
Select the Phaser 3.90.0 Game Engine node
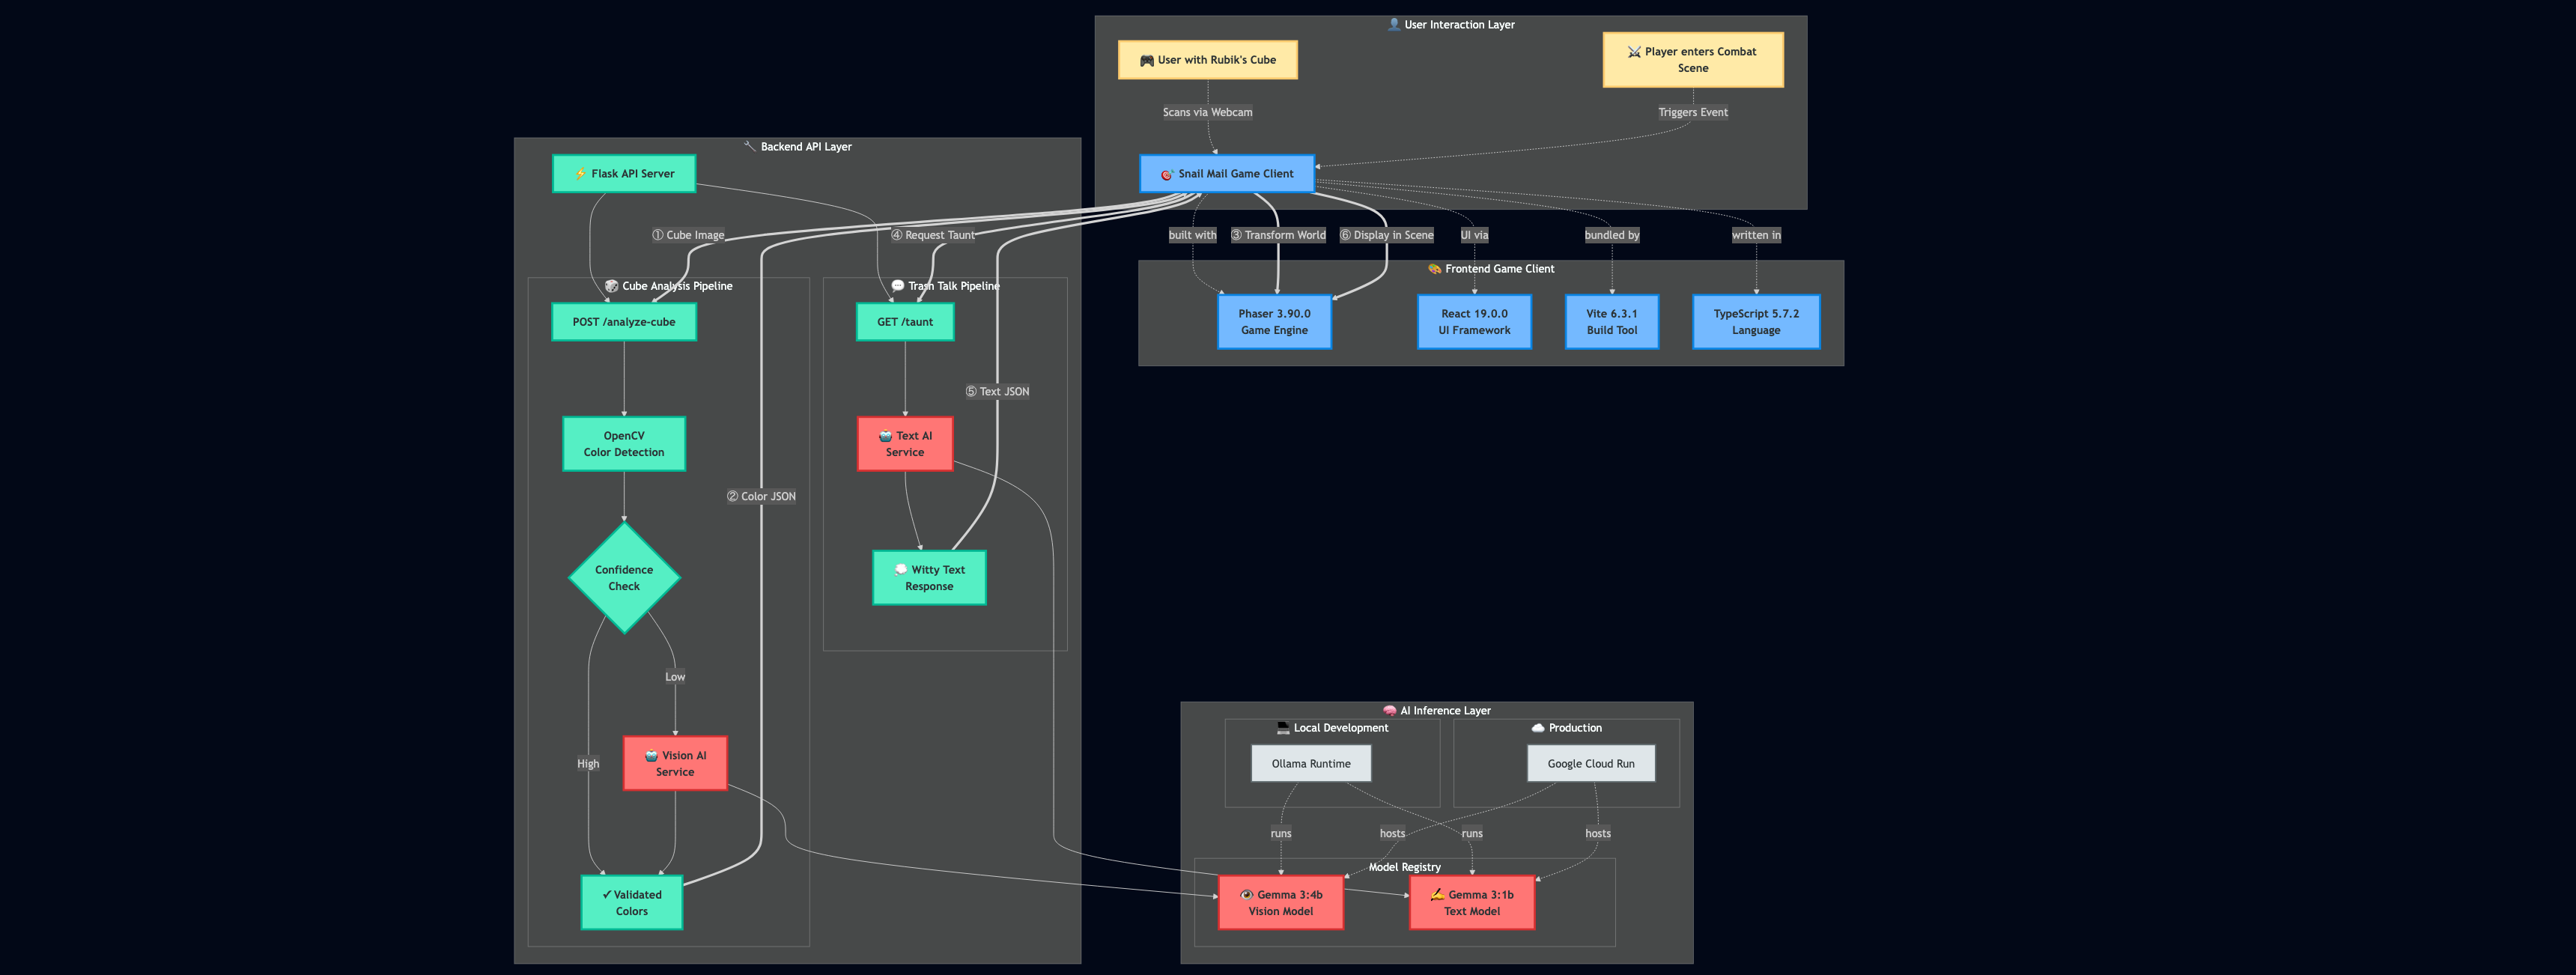1274,322
